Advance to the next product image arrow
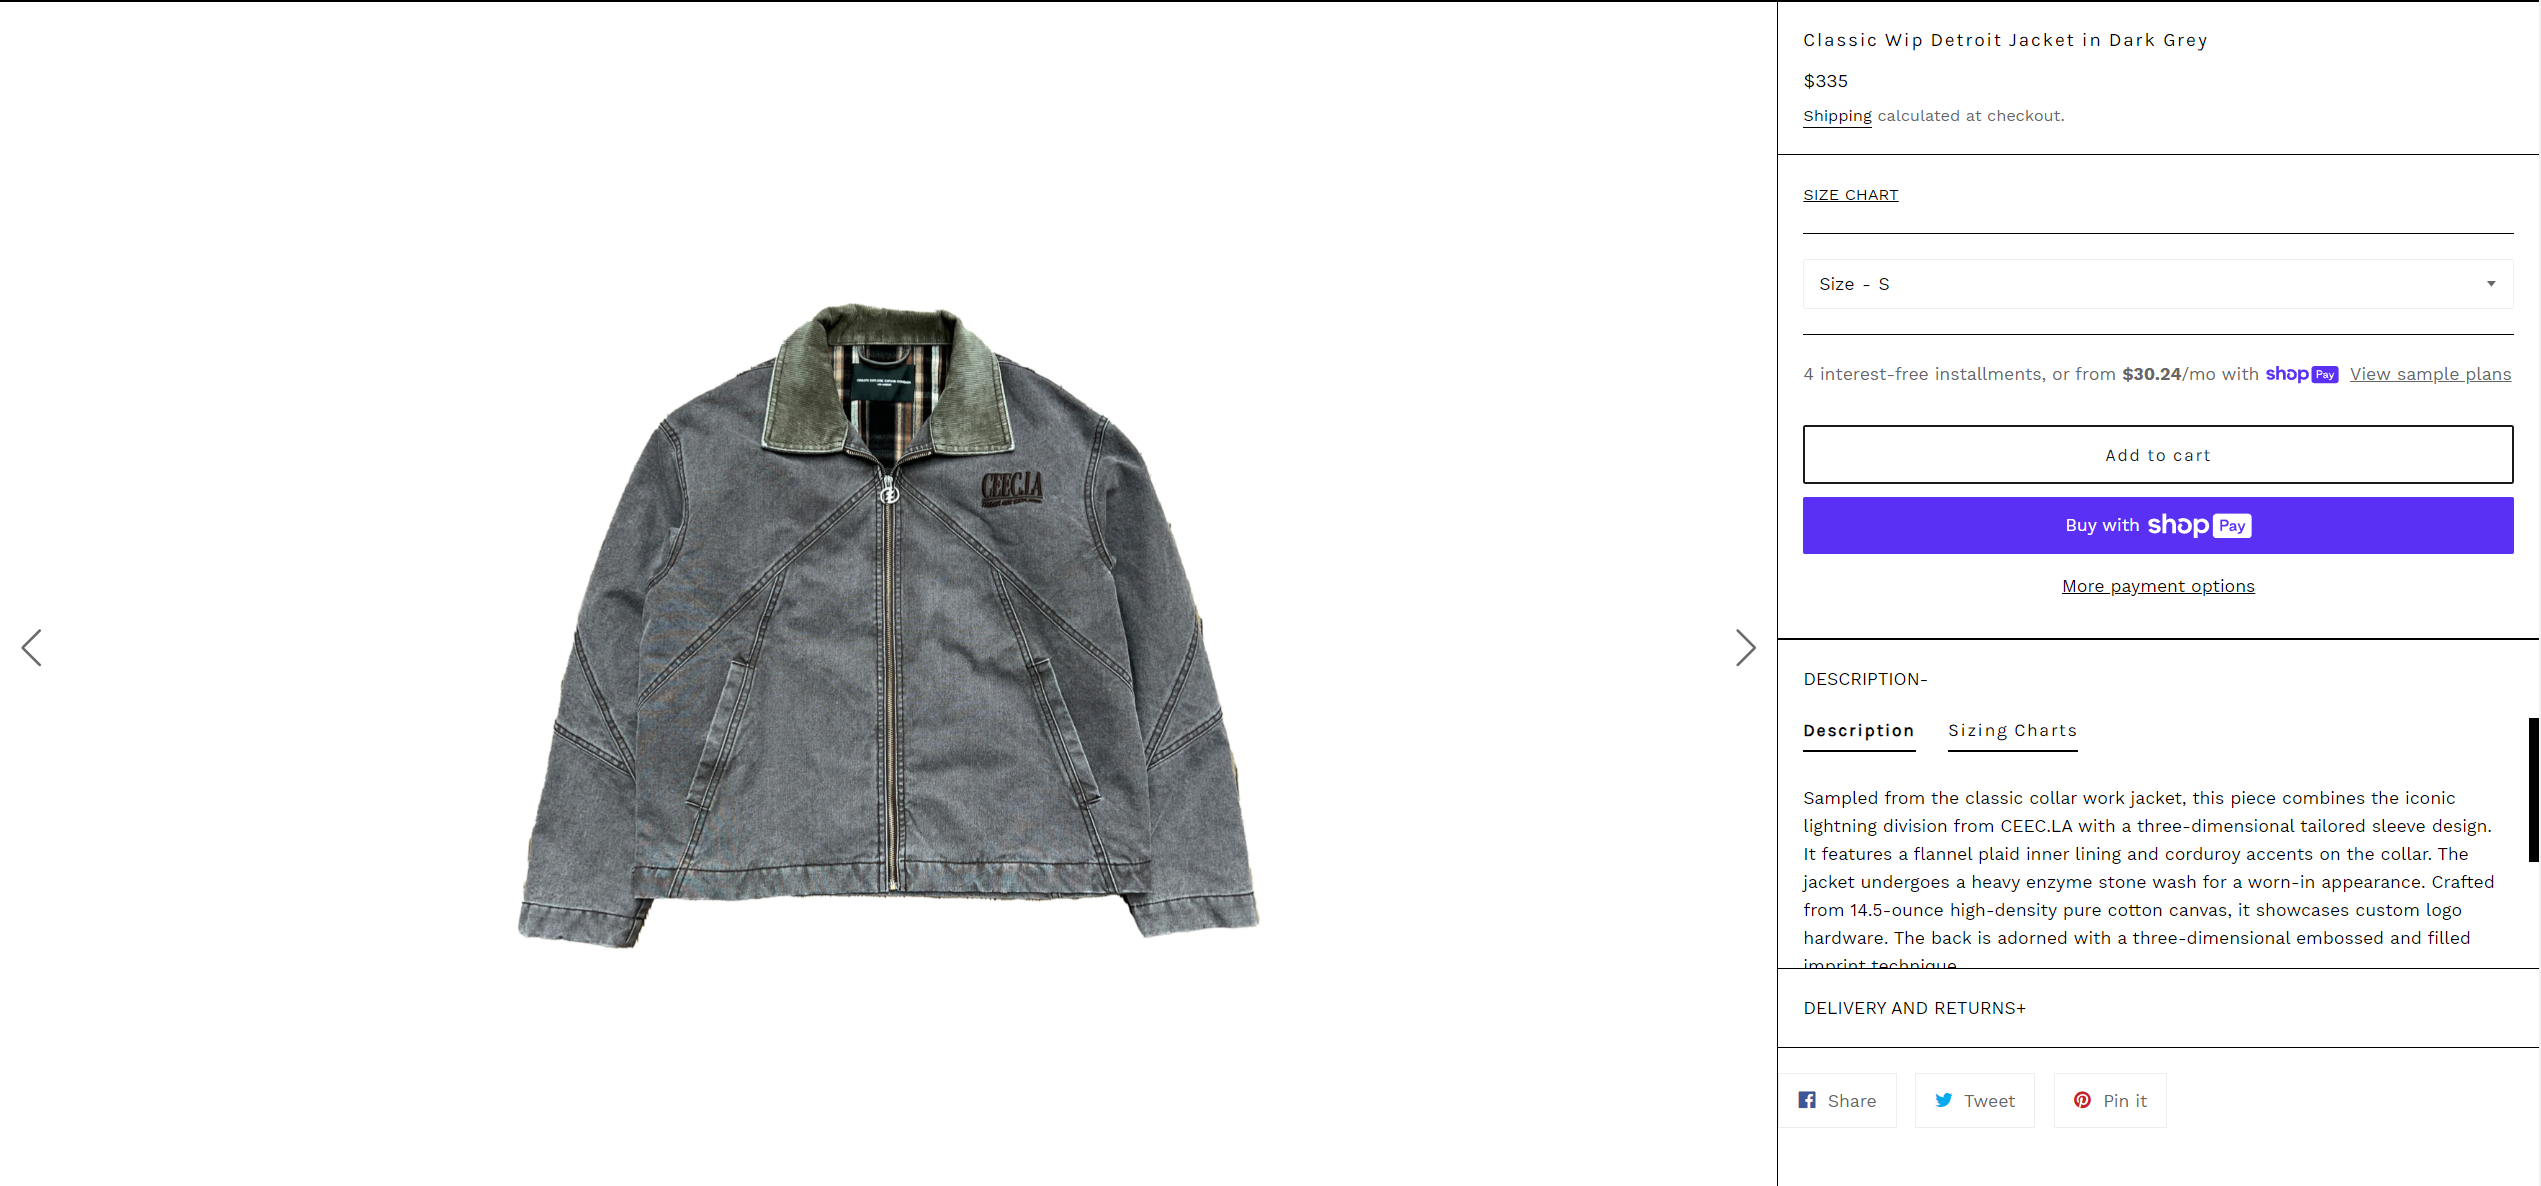This screenshot has width=2541, height=1186. tap(1745, 648)
